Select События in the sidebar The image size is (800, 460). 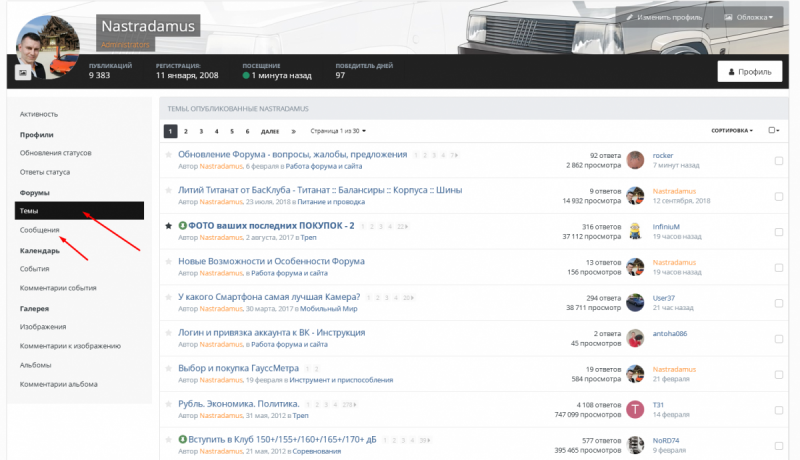click(35, 269)
